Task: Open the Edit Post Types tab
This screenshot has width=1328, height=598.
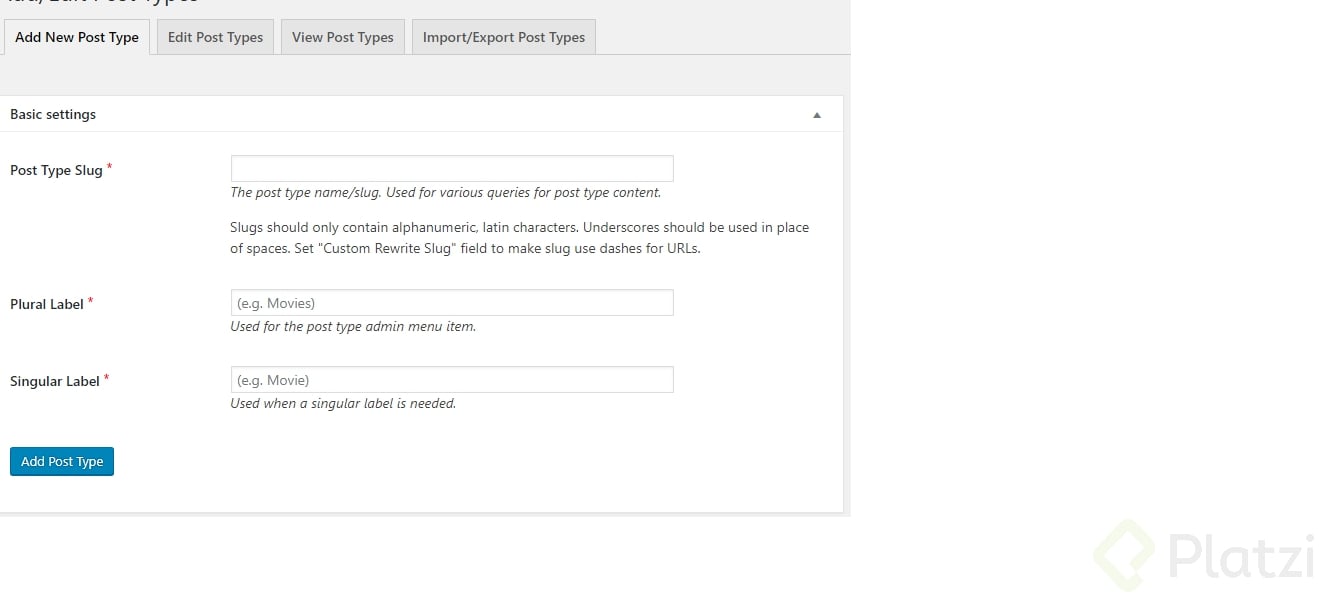Action: point(215,37)
